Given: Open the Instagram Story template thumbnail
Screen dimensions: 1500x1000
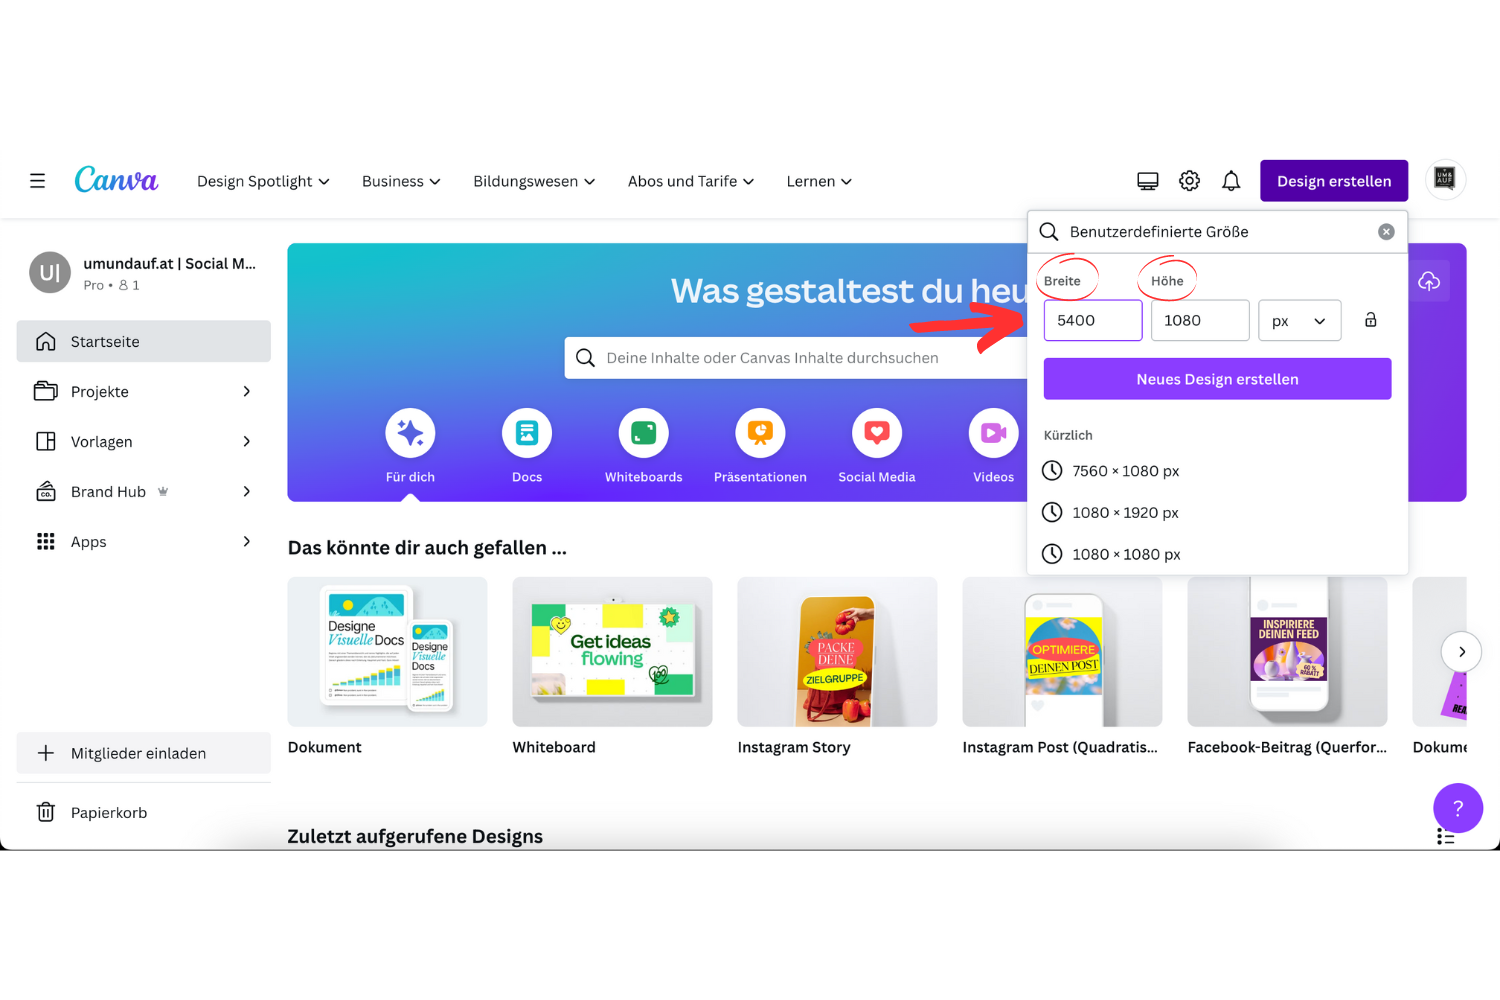Looking at the screenshot, I should [837, 651].
